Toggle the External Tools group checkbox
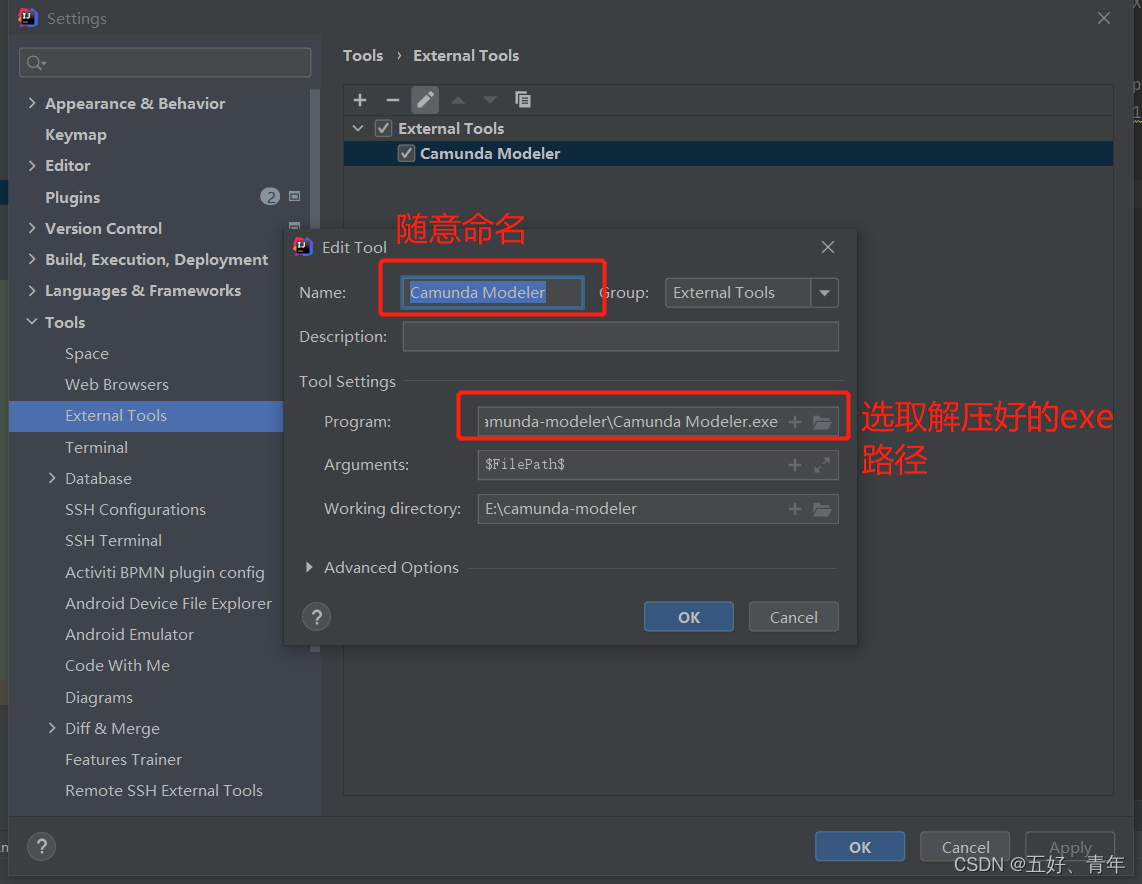This screenshot has height=884, width=1142. (384, 129)
